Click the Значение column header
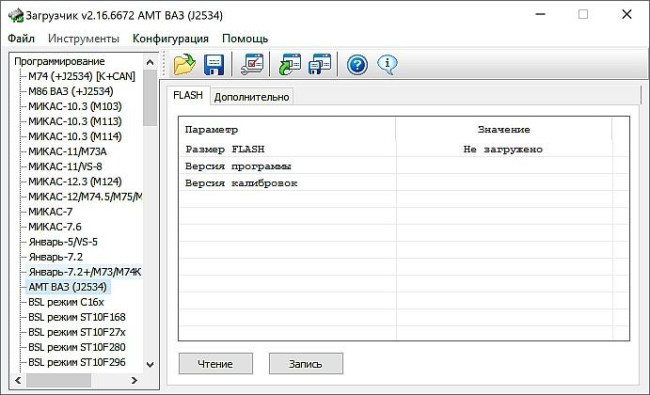The width and height of the screenshot is (650, 395). click(504, 130)
